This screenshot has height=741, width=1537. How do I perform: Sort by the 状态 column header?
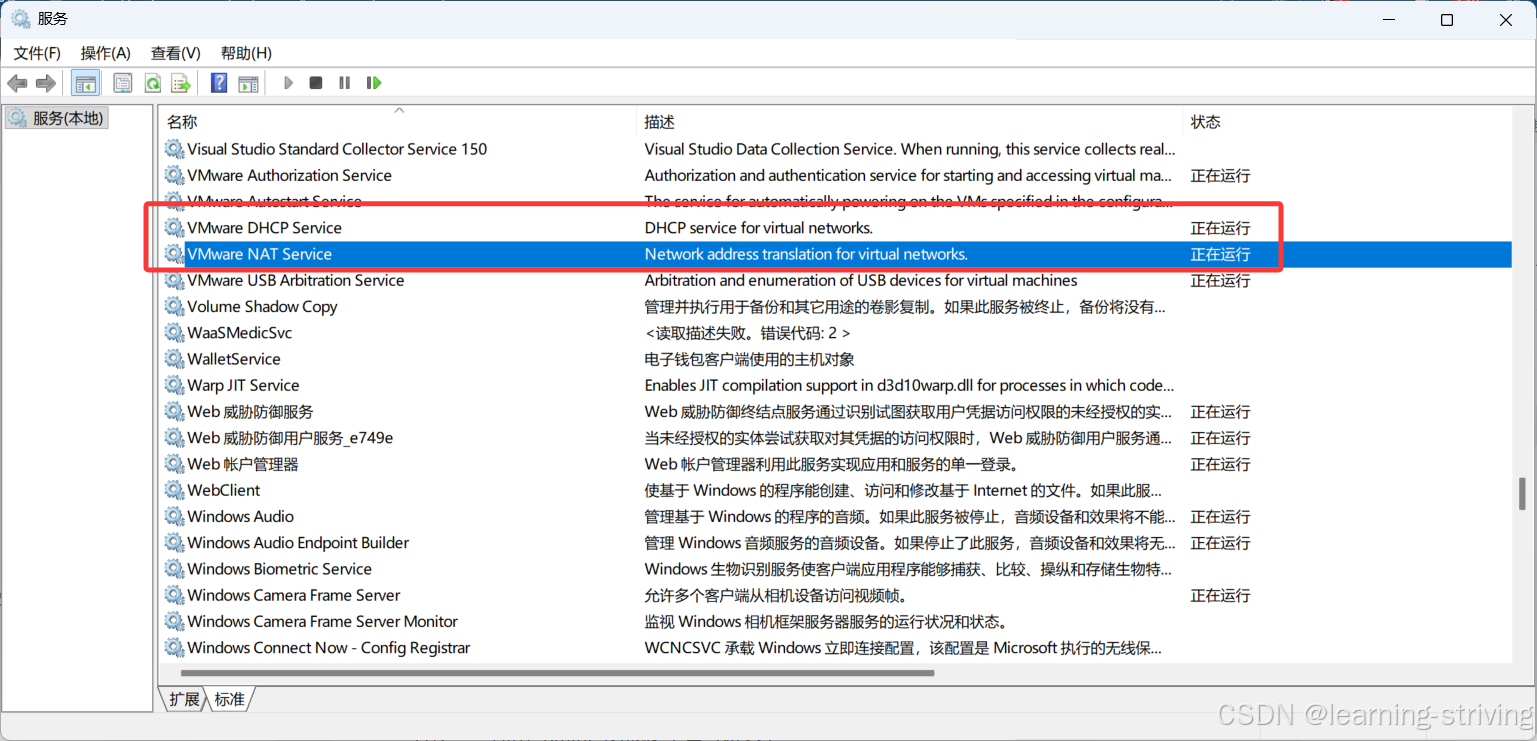coord(1206,121)
